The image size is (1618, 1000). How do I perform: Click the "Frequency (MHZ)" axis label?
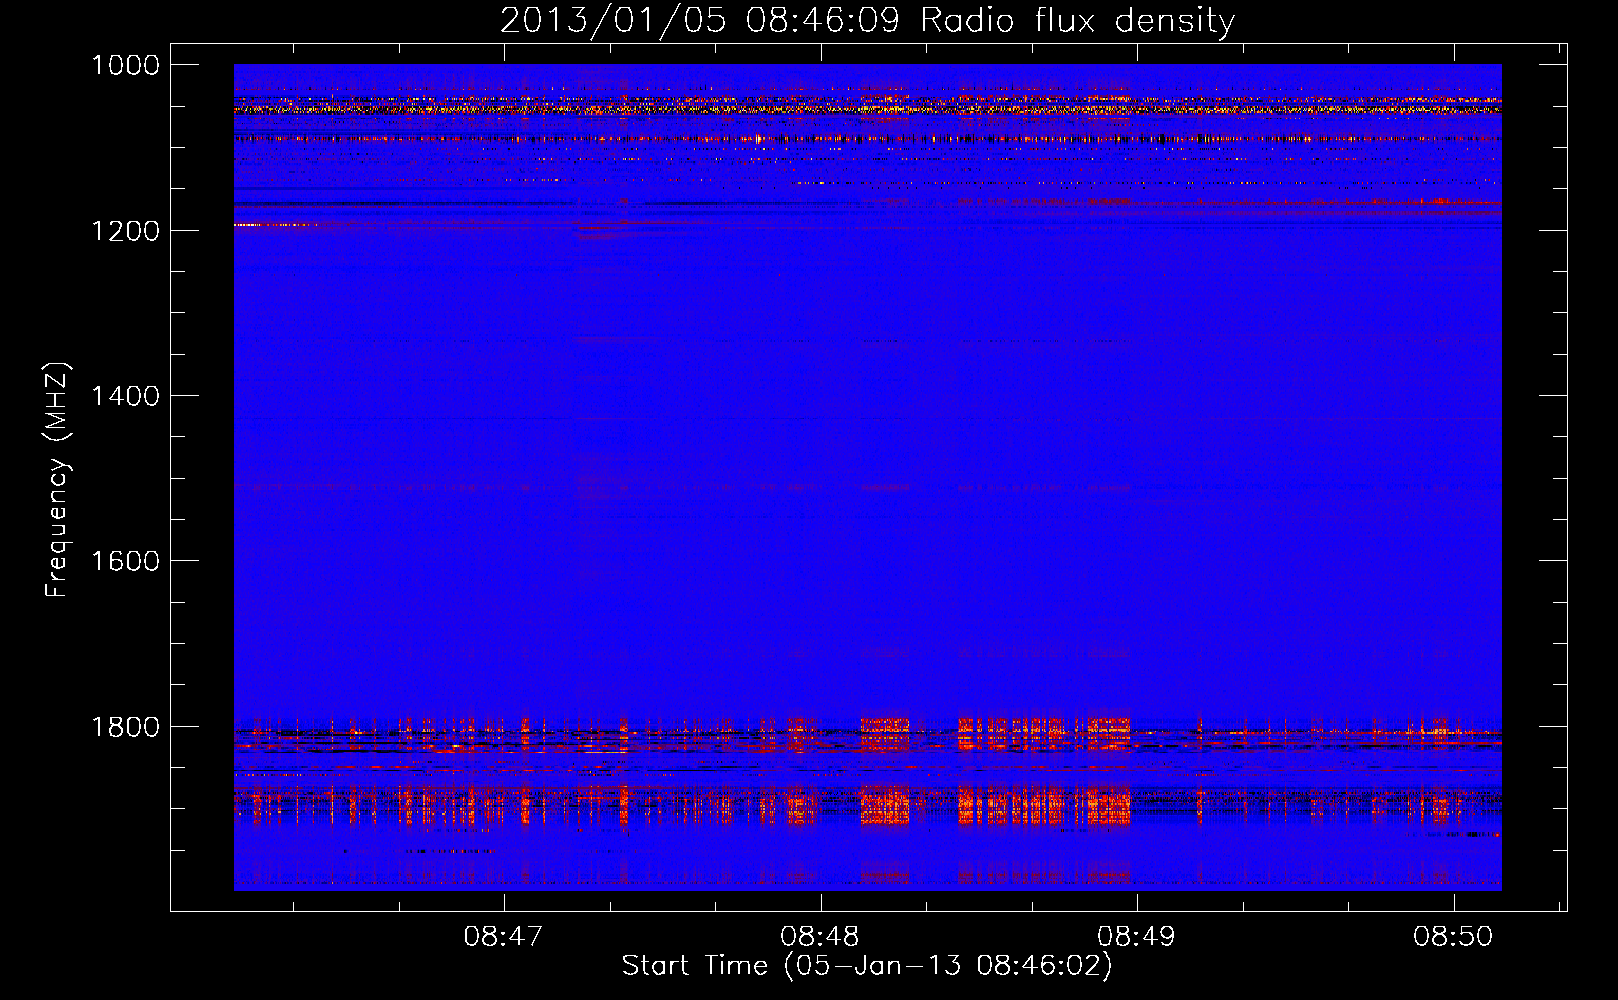57,480
